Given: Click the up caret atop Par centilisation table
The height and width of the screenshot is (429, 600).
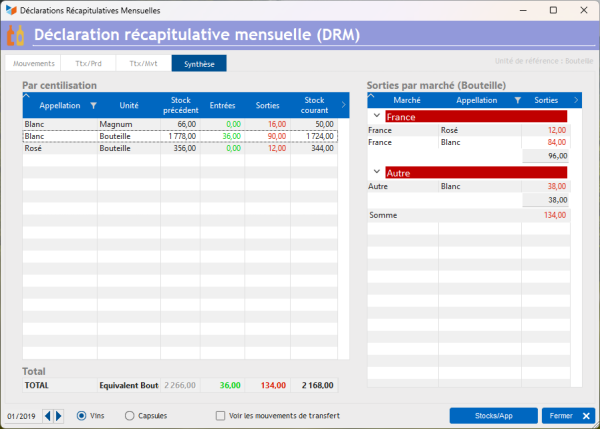Looking at the screenshot, I should (26, 95).
